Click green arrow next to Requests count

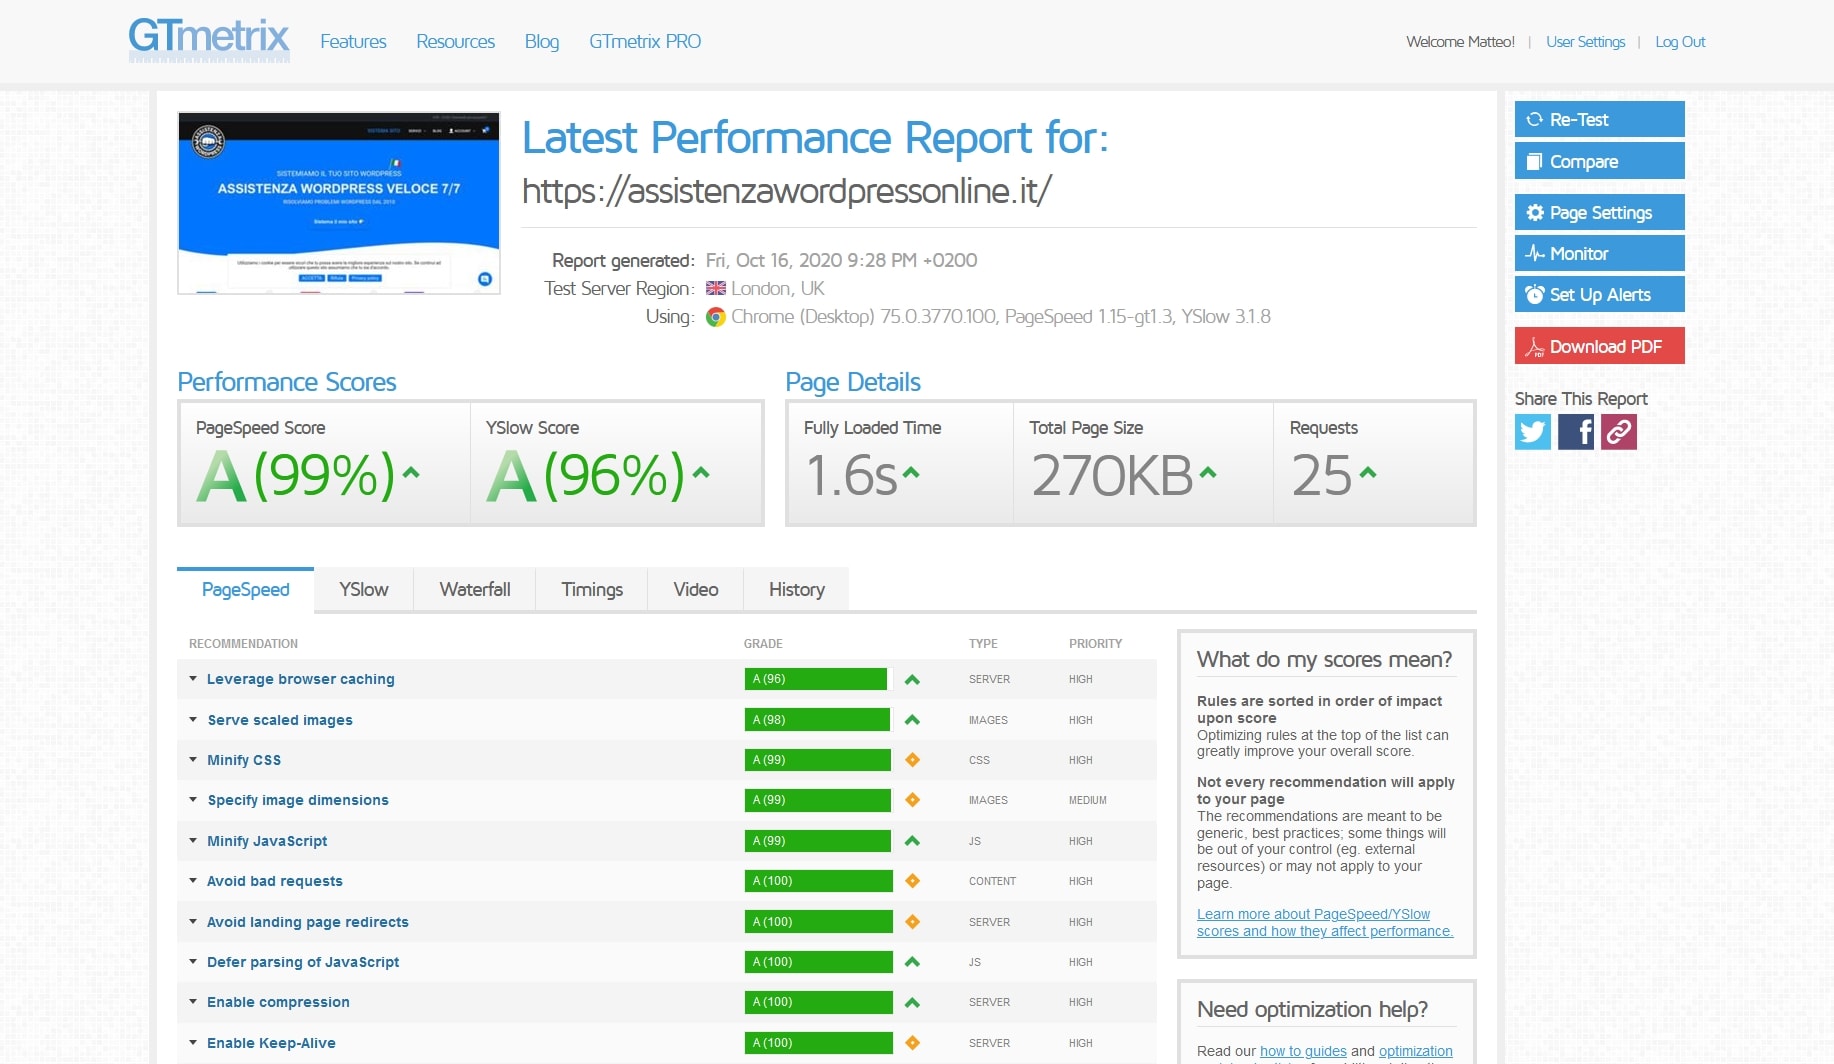pyautogui.click(x=1368, y=473)
